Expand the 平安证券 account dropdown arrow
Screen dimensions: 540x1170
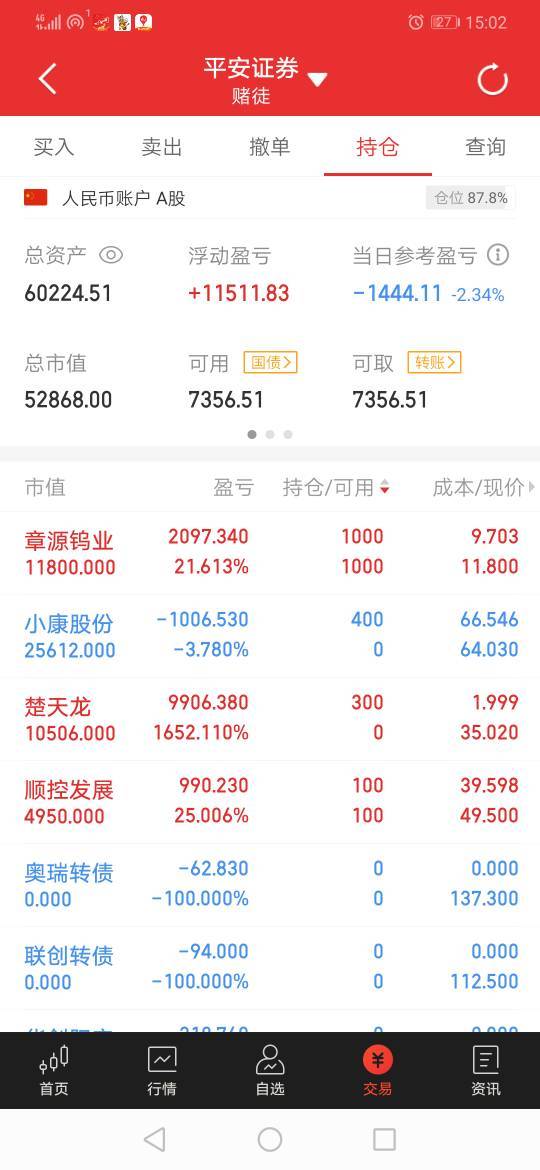(x=318, y=79)
